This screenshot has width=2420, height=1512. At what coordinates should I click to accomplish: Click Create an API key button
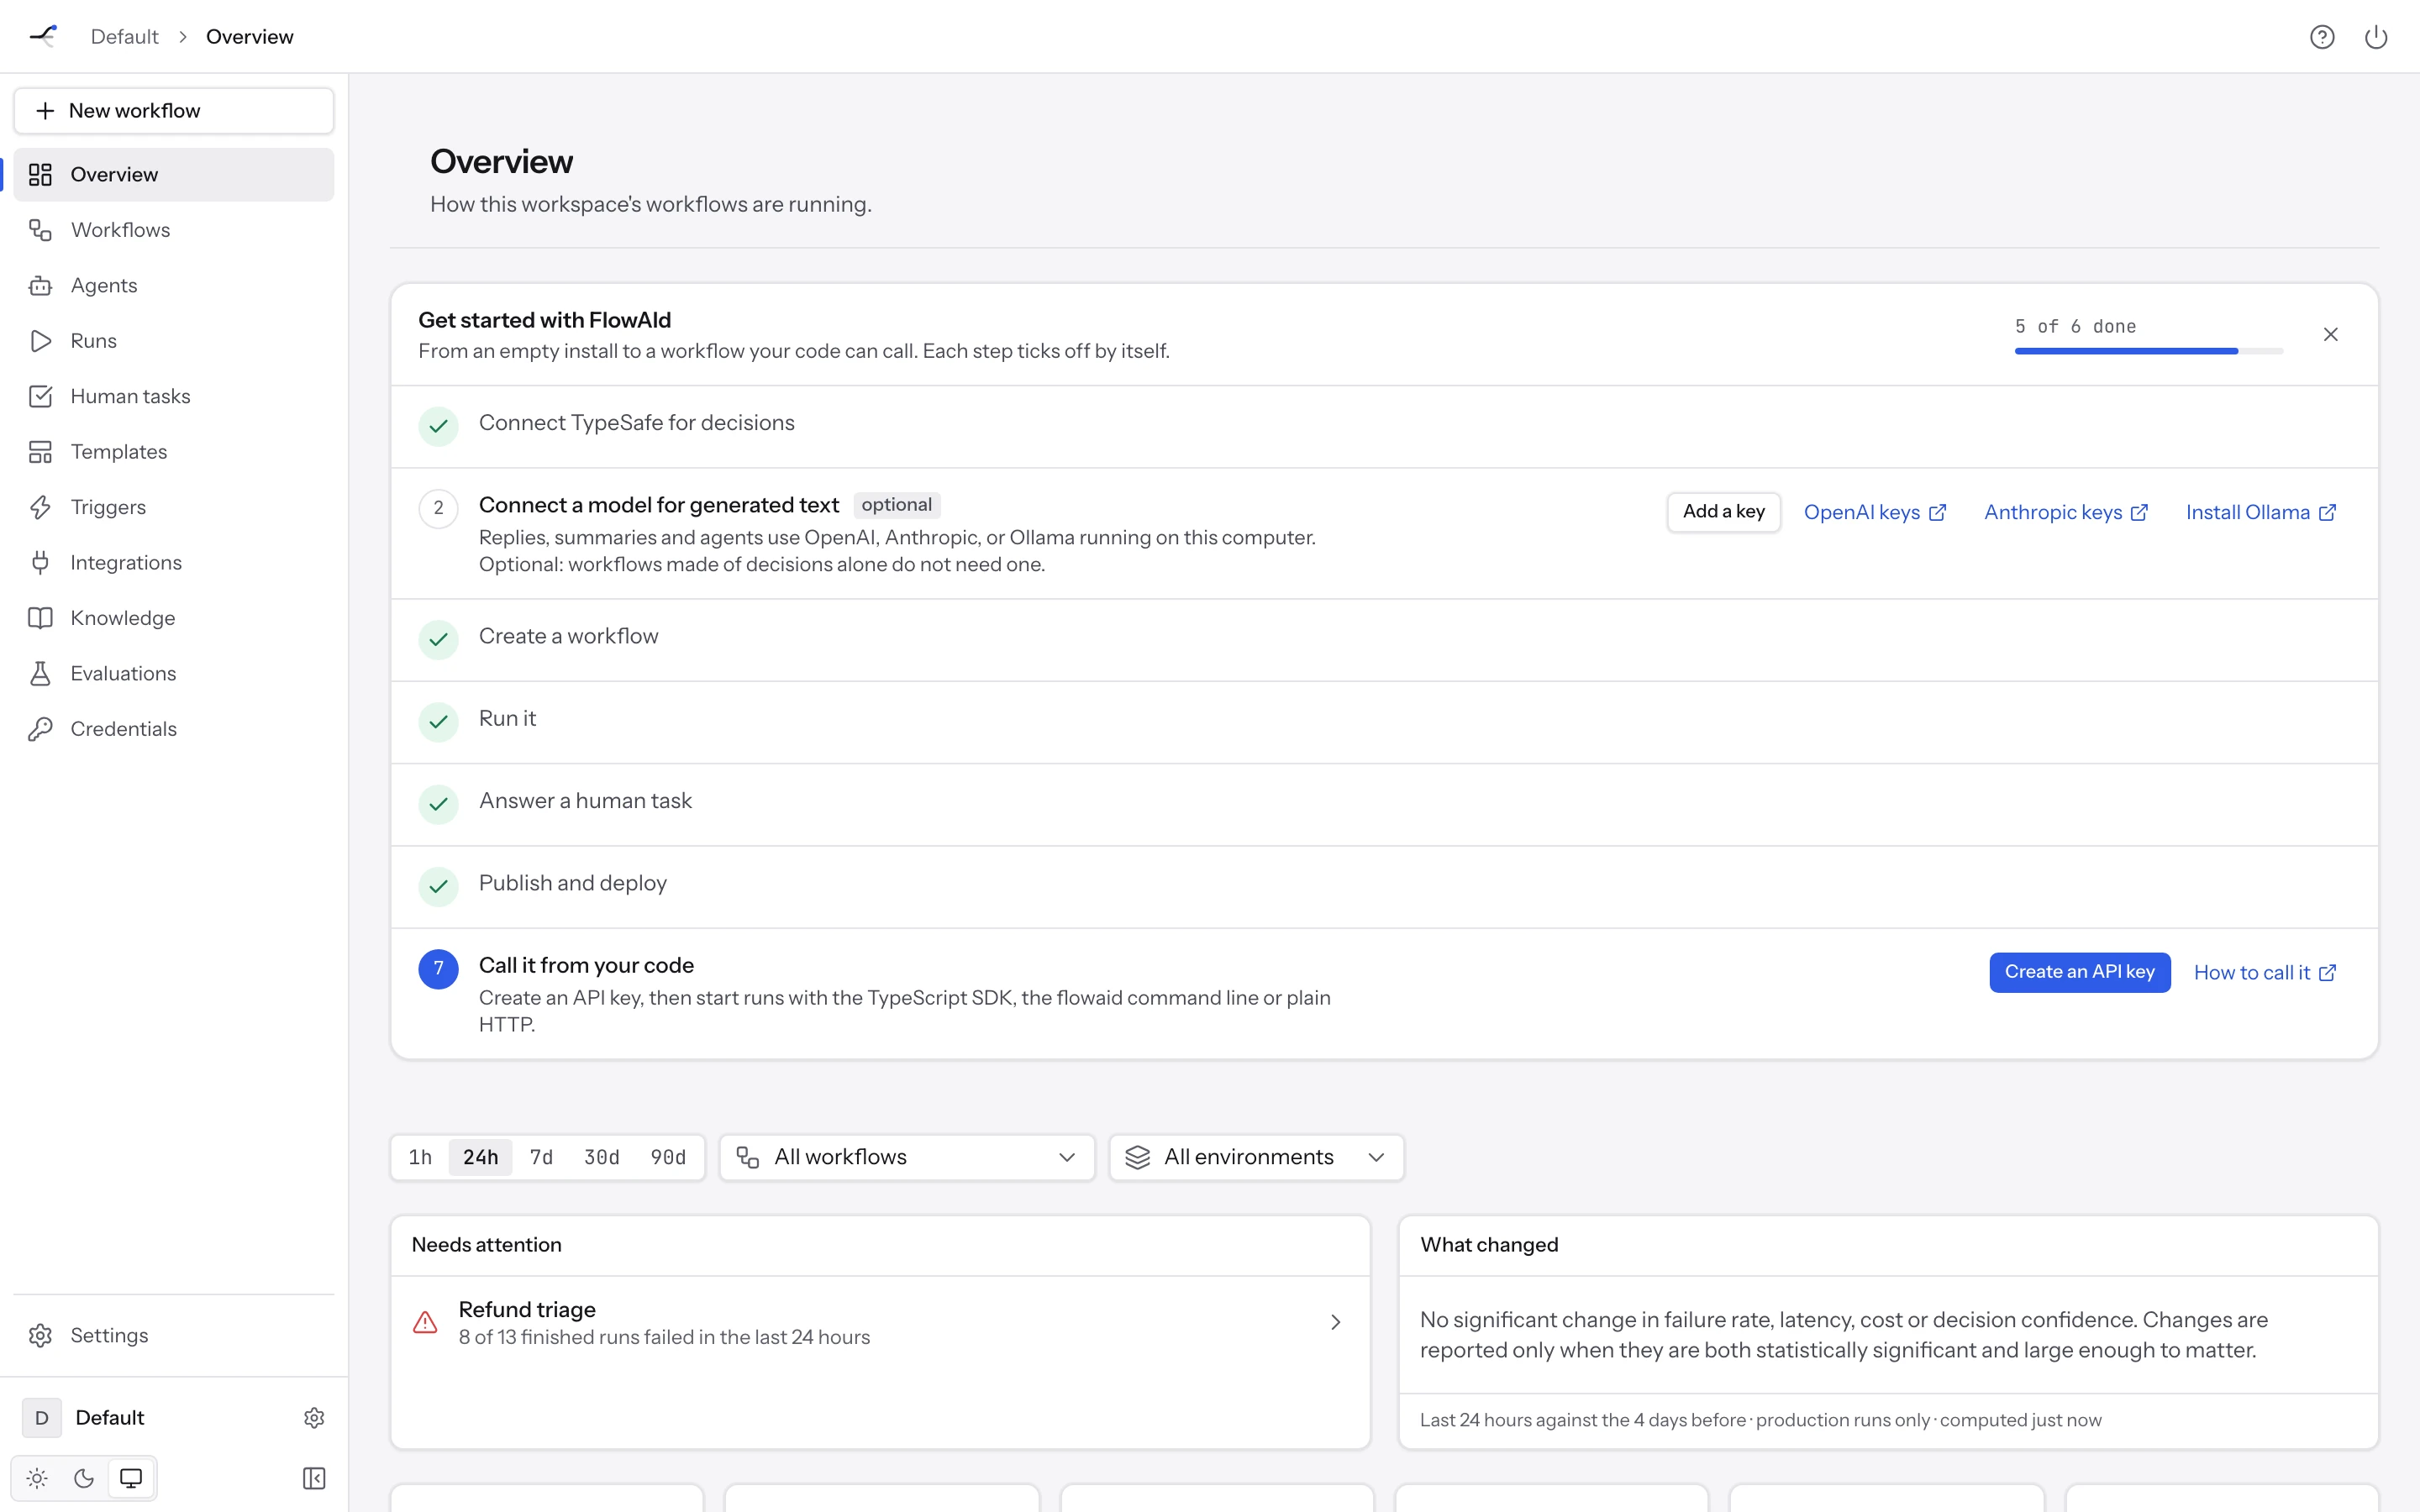pyautogui.click(x=2079, y=972)
